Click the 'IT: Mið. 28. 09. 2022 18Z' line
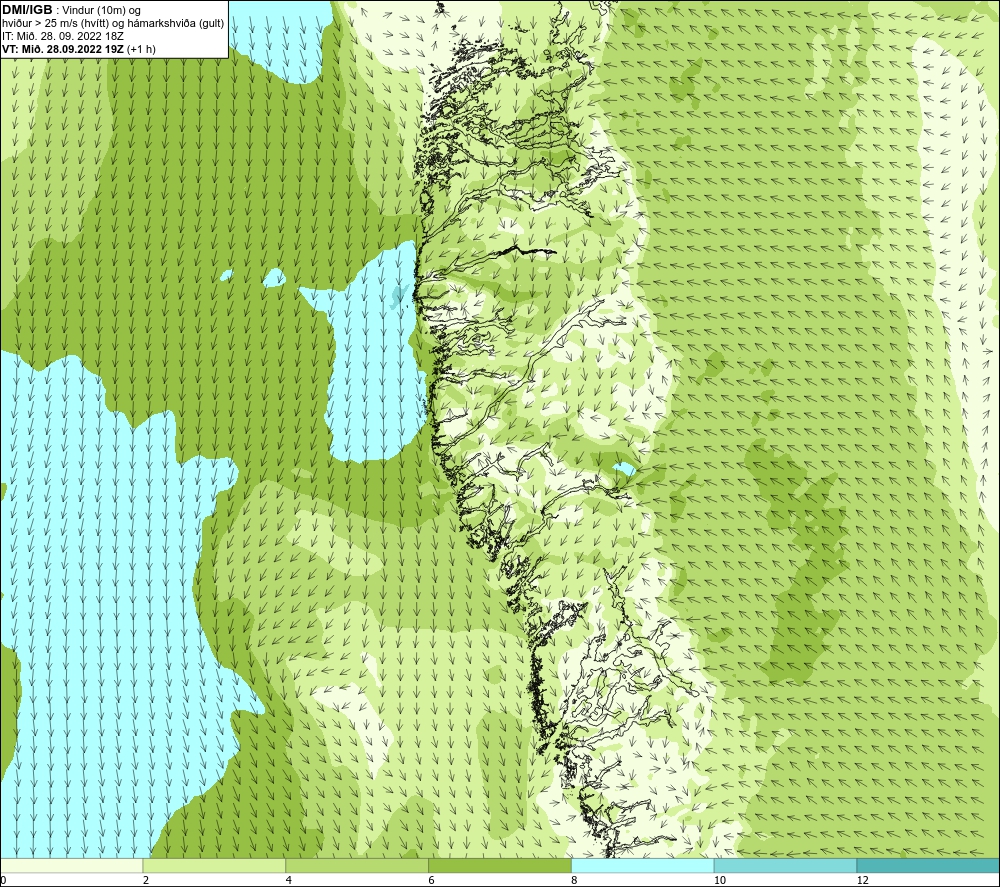 (62, 36)
